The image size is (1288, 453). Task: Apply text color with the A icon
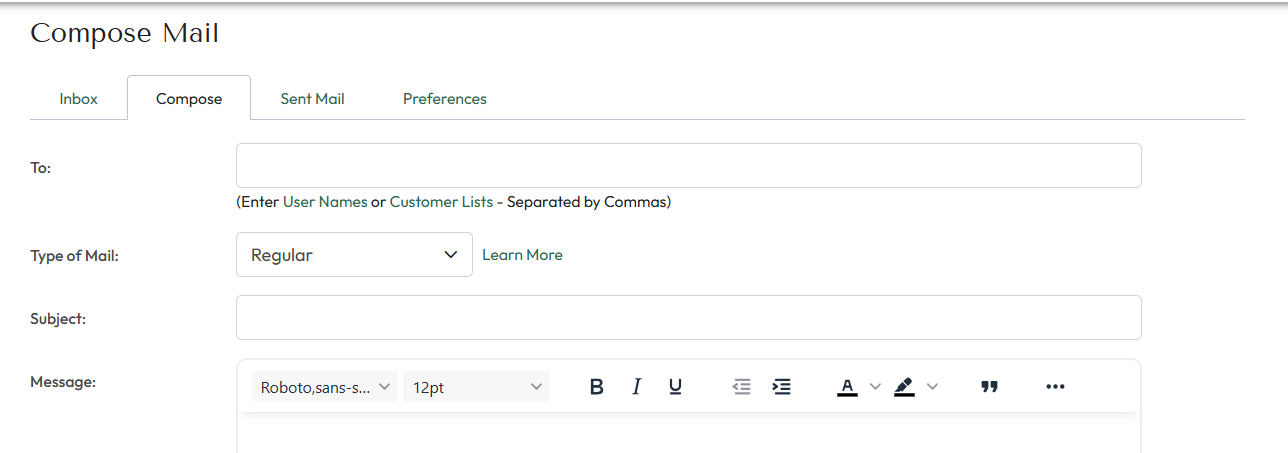pos(847,387)
